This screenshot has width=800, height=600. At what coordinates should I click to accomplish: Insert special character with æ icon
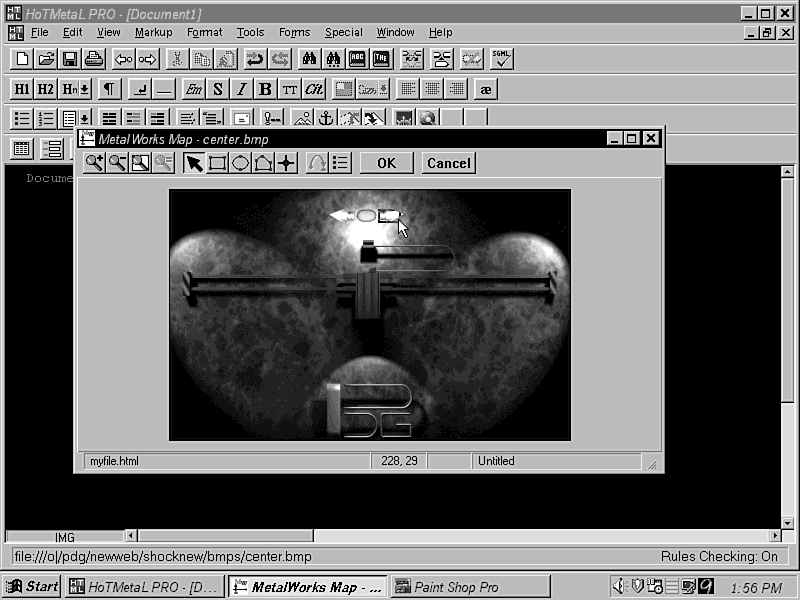click(486, 89)
